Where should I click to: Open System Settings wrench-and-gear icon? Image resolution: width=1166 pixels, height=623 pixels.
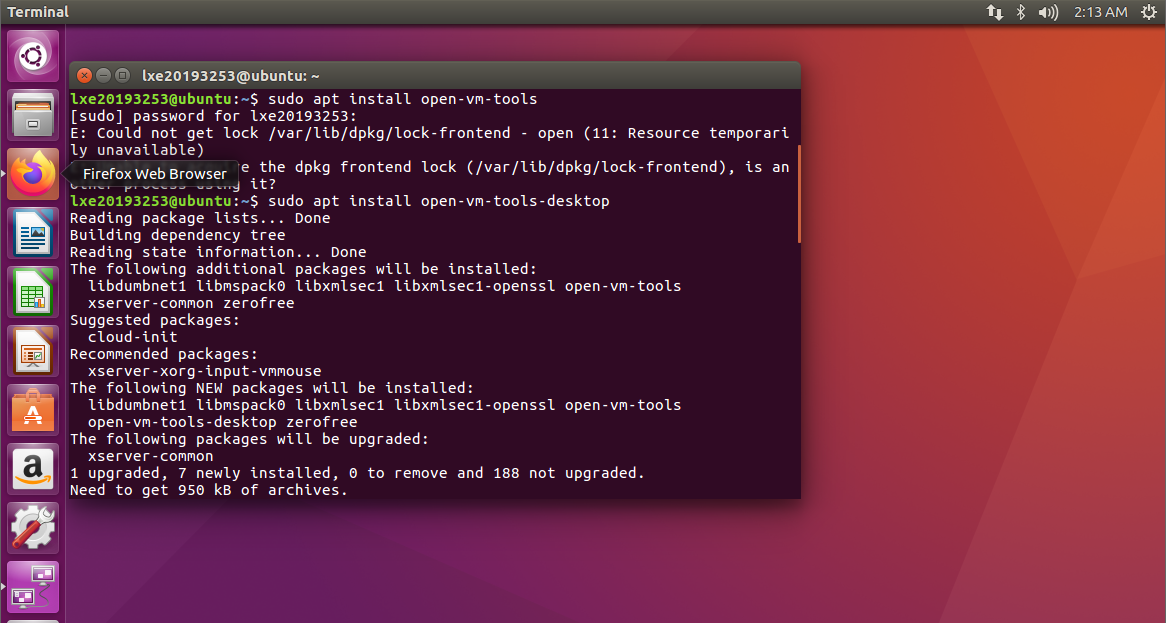click(x=33, y=529)
